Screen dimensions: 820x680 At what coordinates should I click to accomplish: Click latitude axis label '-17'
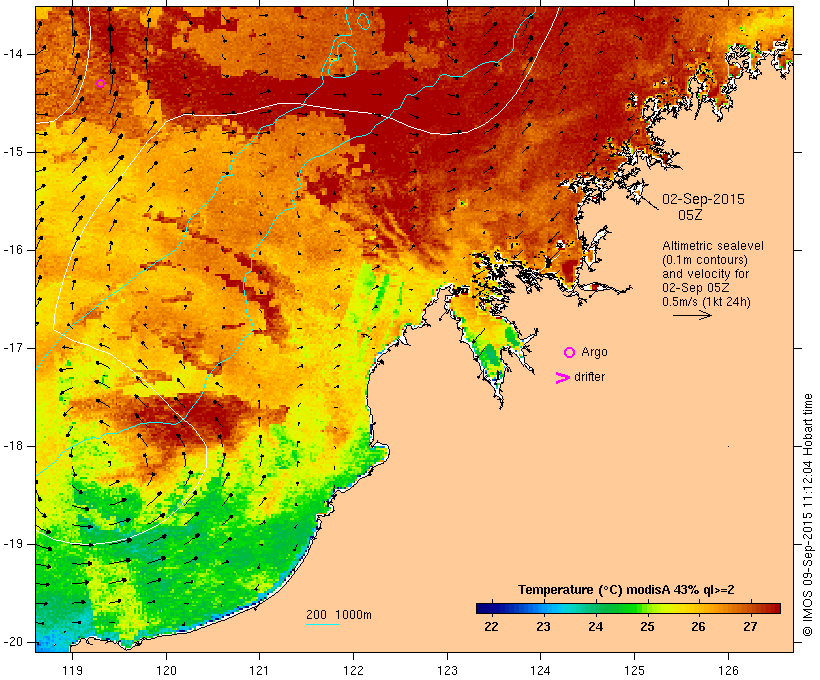coord(13,348)
